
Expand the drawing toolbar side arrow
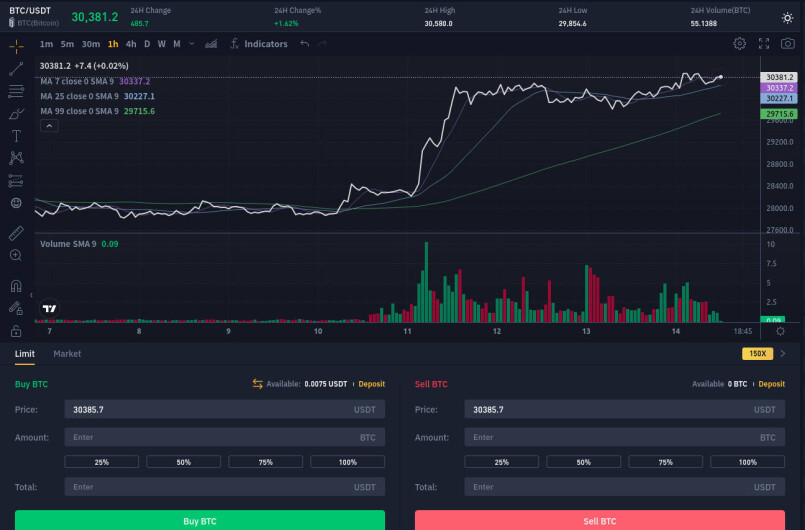(31, 295)
